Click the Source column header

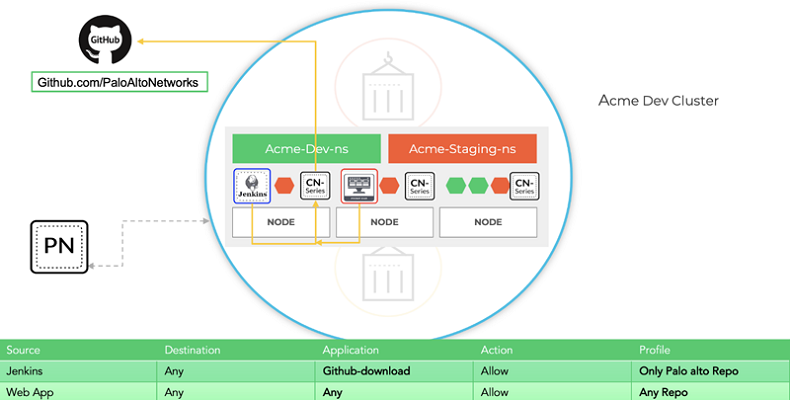23,350
